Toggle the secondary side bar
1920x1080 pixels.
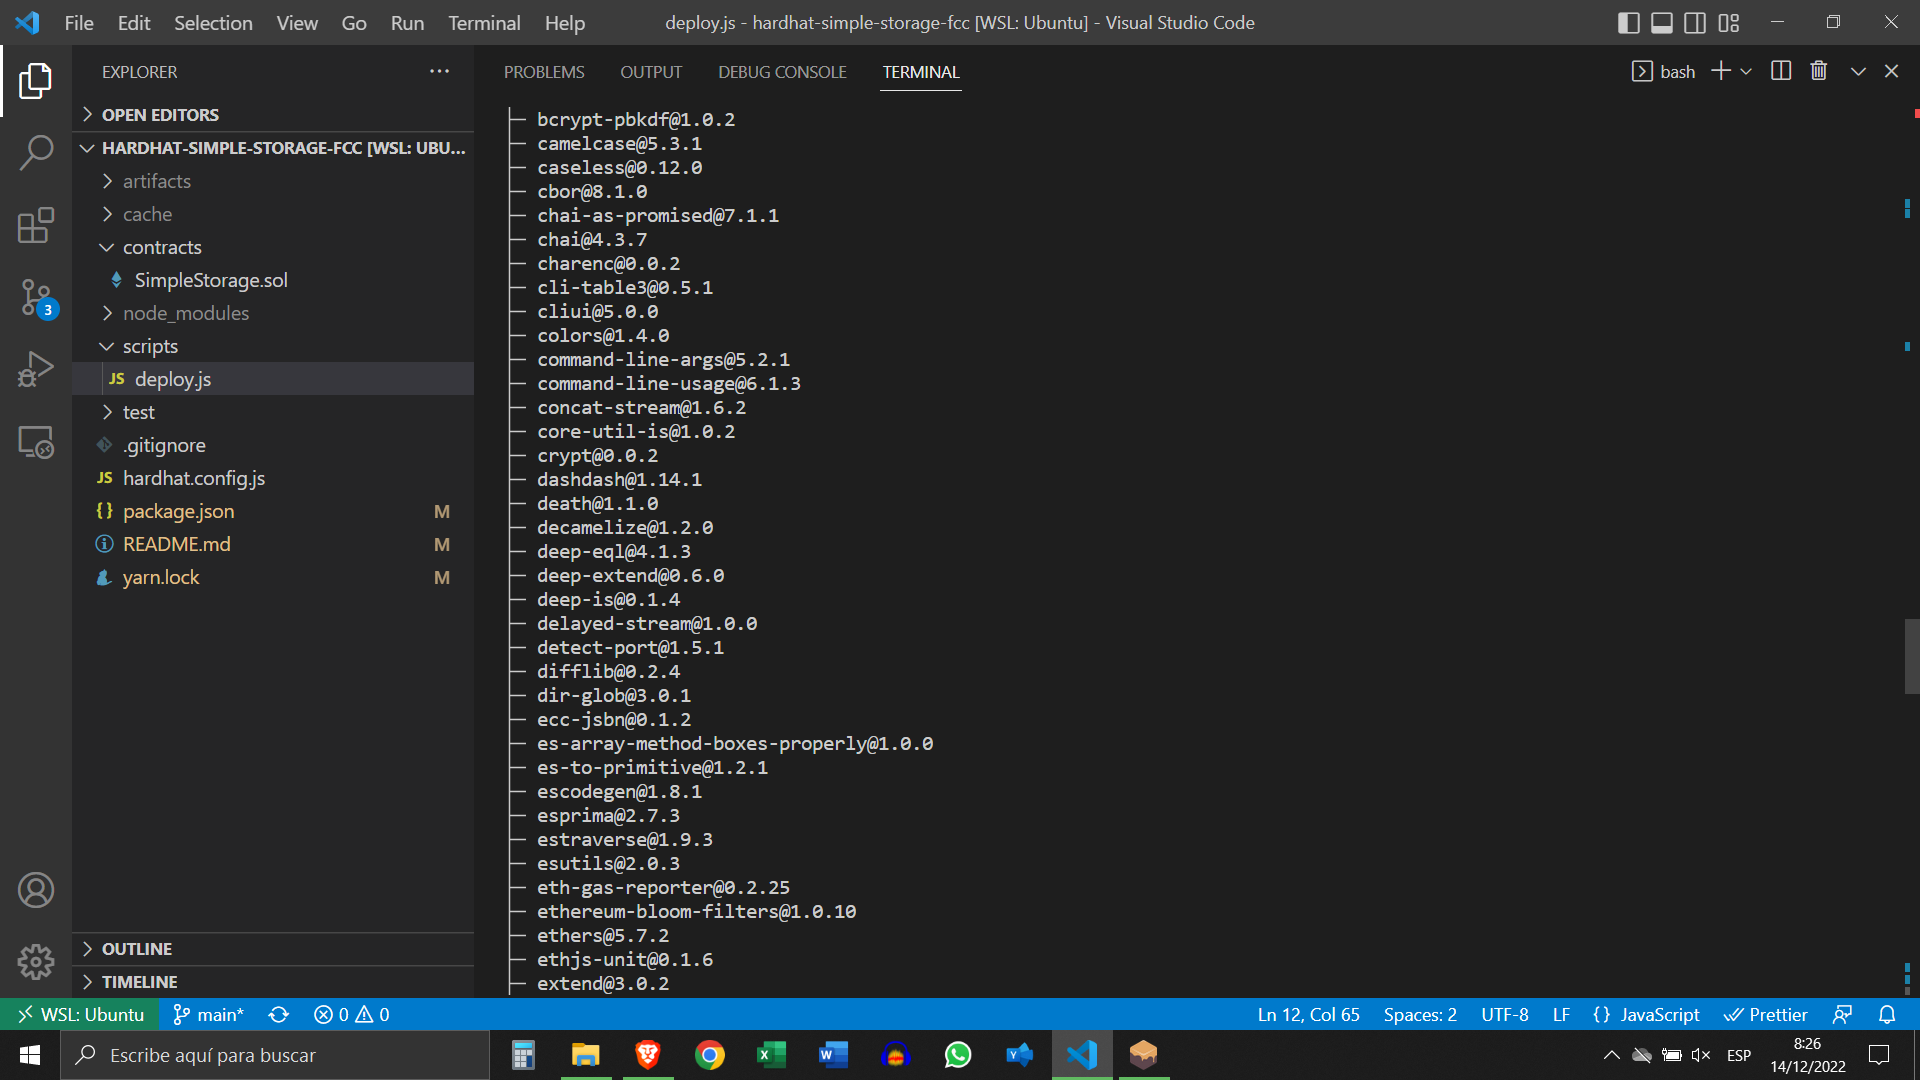click(x=1694, y=22)
